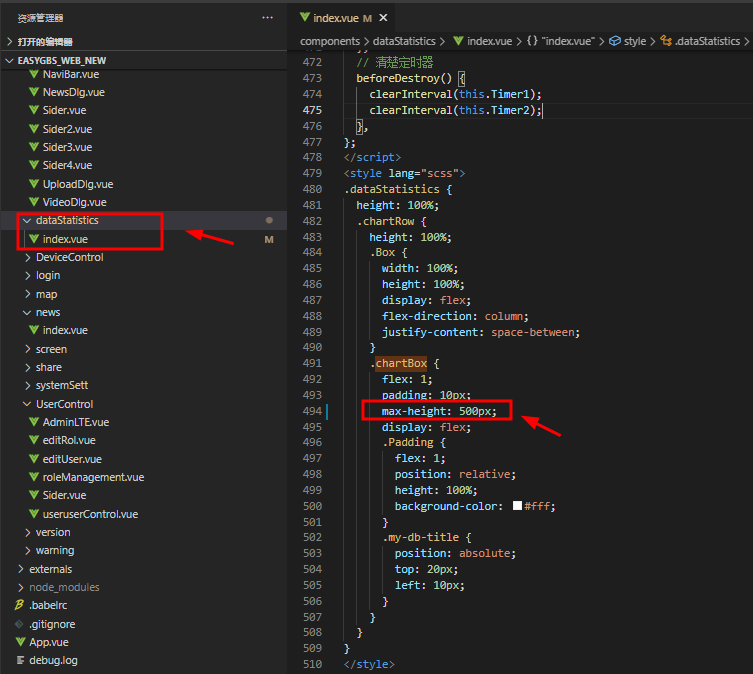Click the #fff white color swatch
The image size is (753, 674).
517,506
